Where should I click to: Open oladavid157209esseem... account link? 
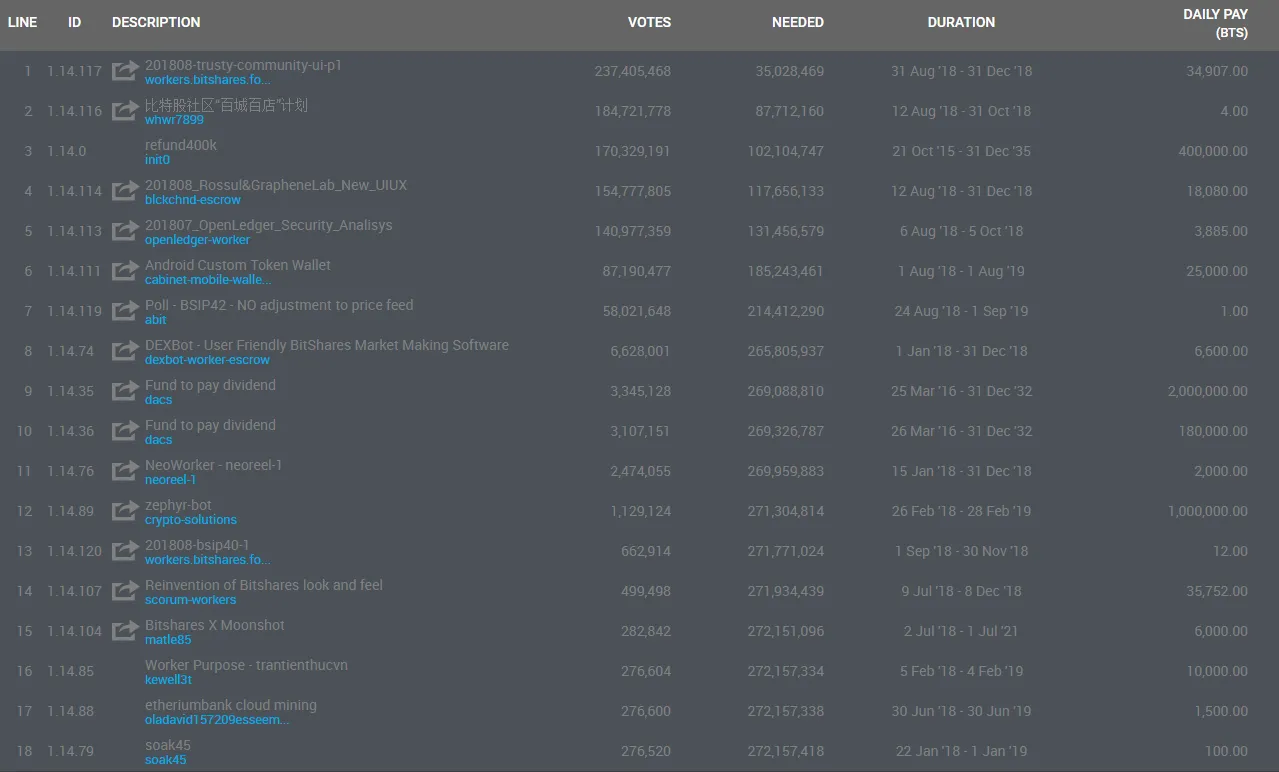[x=217, y=720]
